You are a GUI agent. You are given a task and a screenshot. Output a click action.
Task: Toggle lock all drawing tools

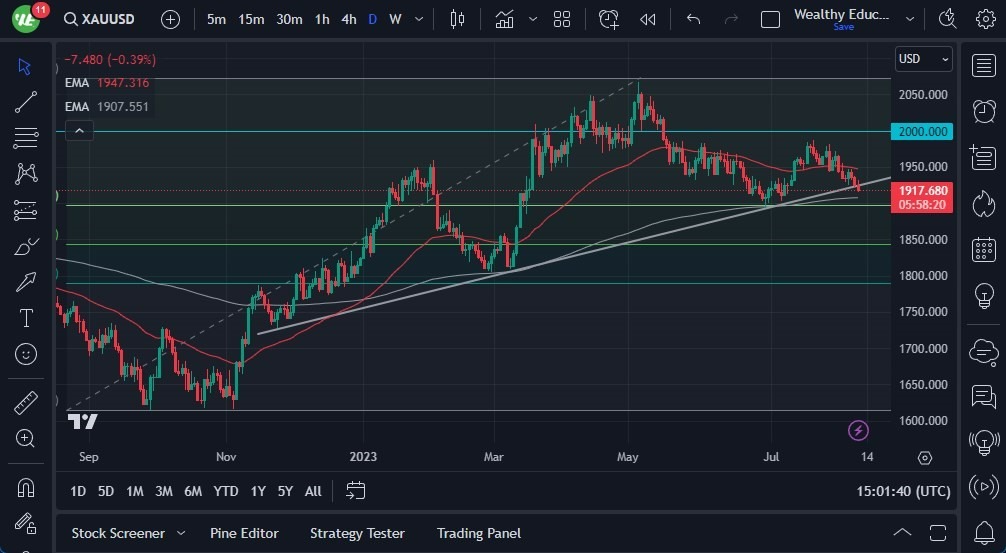[26, 525]
